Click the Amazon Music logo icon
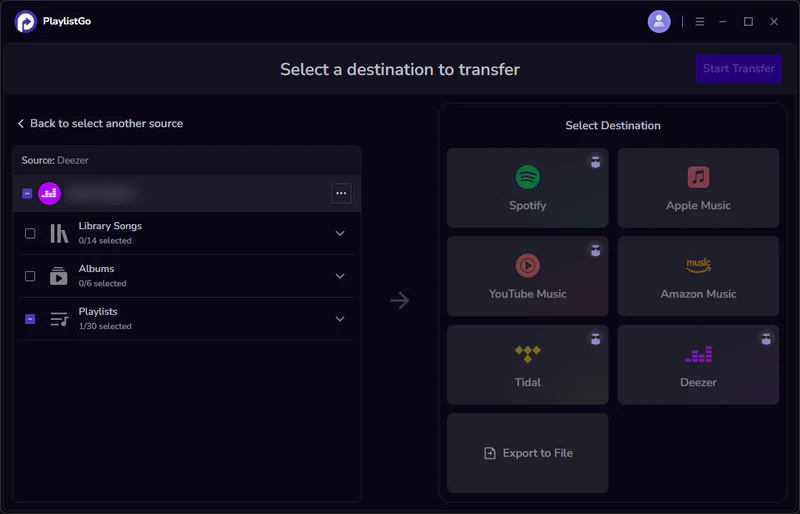 [698, 265]
